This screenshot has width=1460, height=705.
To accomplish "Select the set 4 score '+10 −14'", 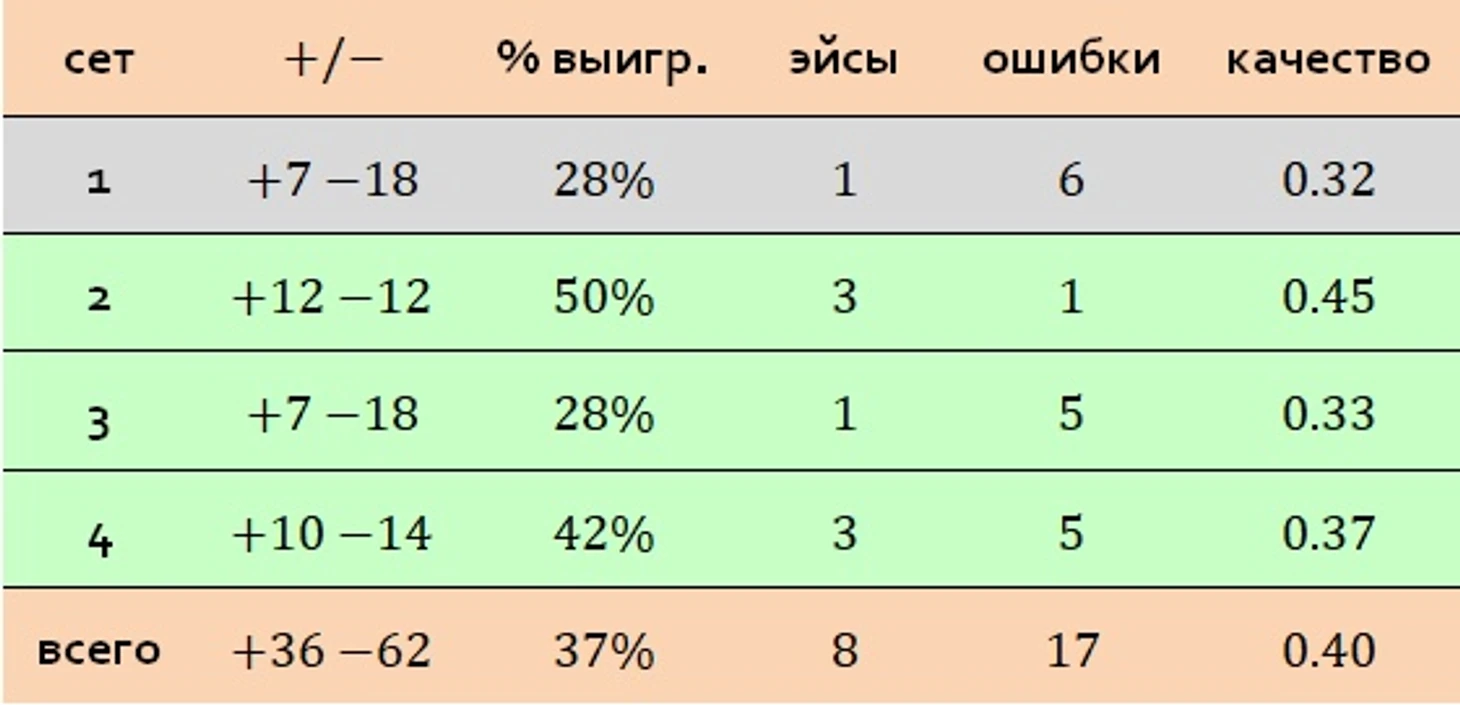I will click(x=331, y=534).
